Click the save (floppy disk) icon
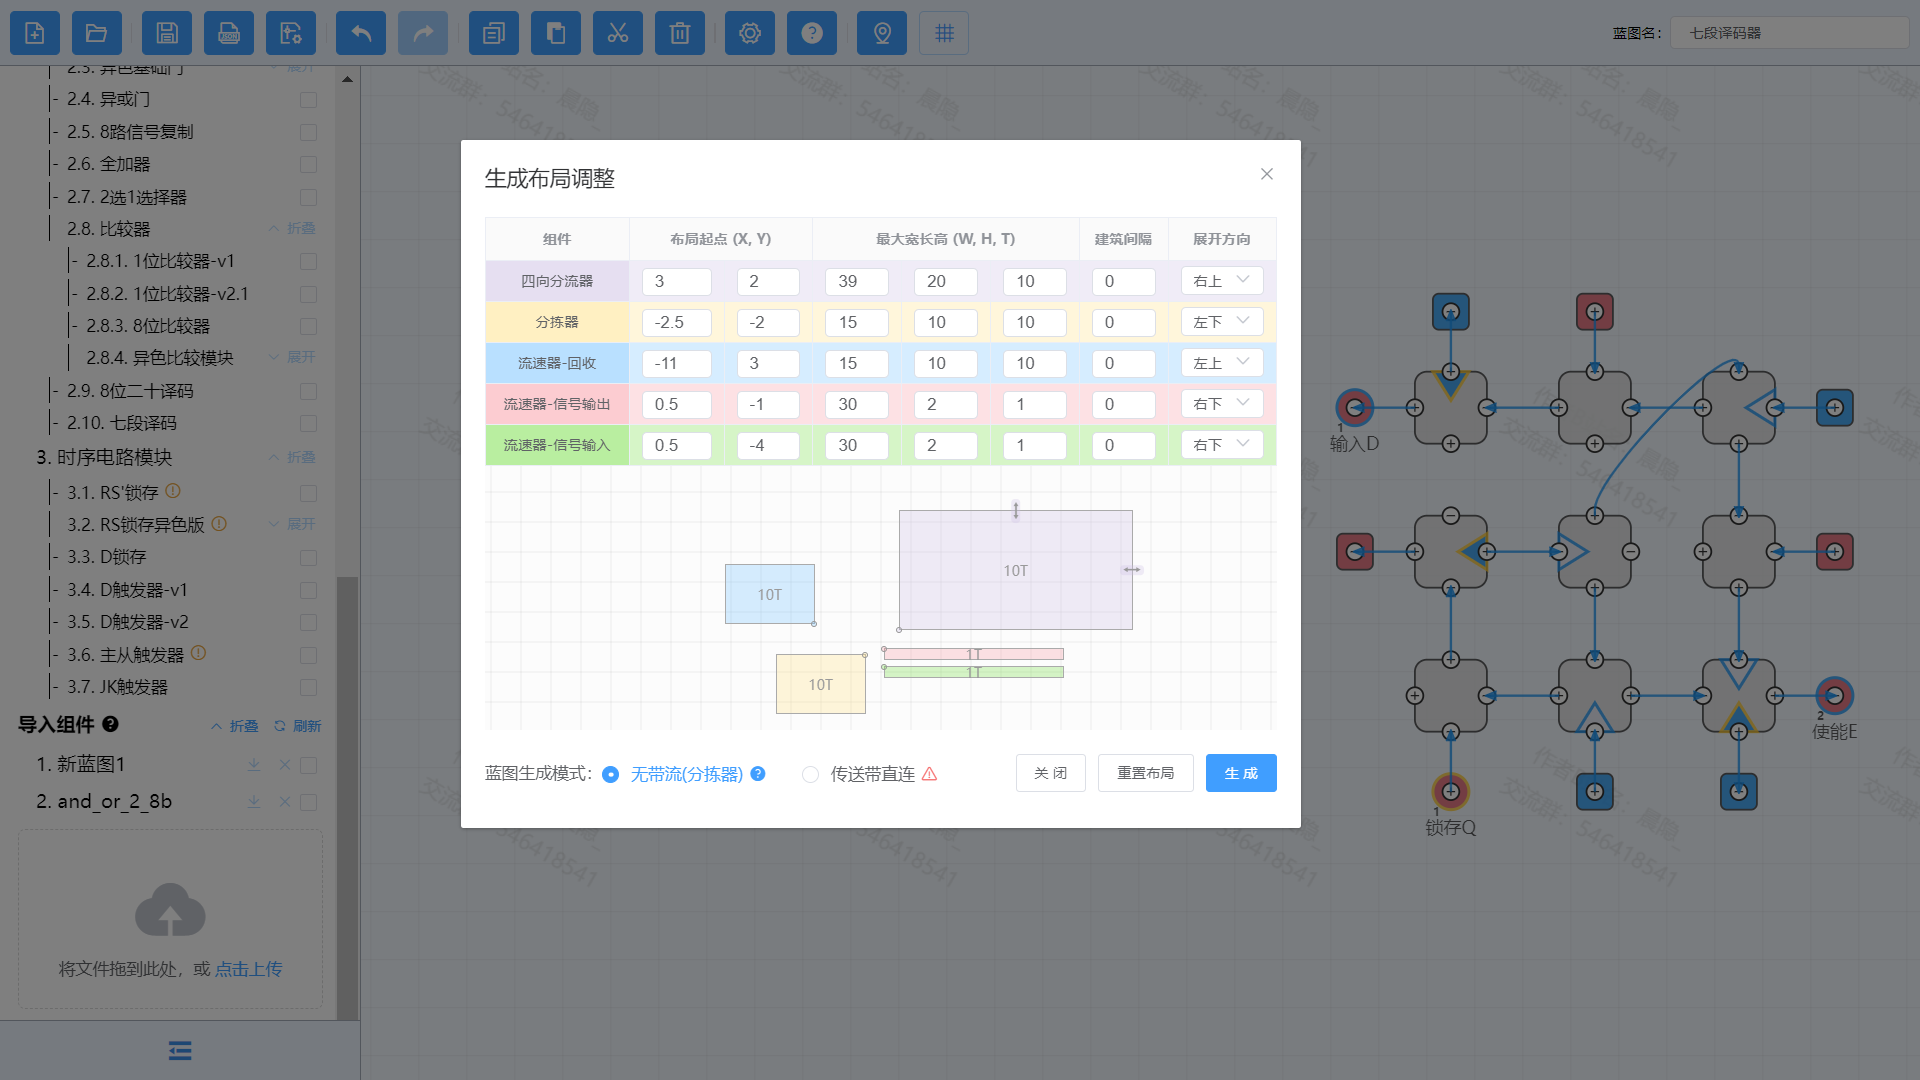1920x1080 pixels. (167, 33)
